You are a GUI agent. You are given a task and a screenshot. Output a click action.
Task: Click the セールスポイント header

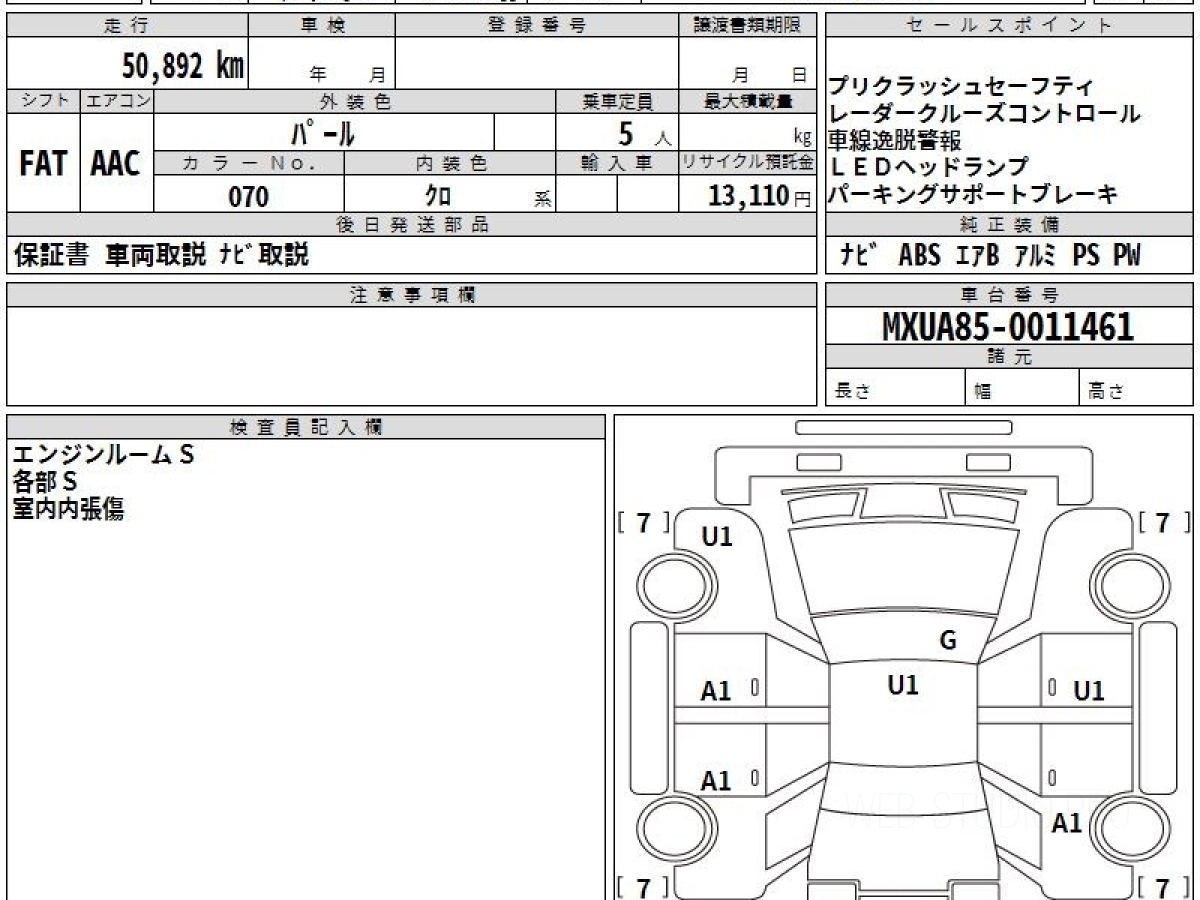click(x=1010, y=26)
